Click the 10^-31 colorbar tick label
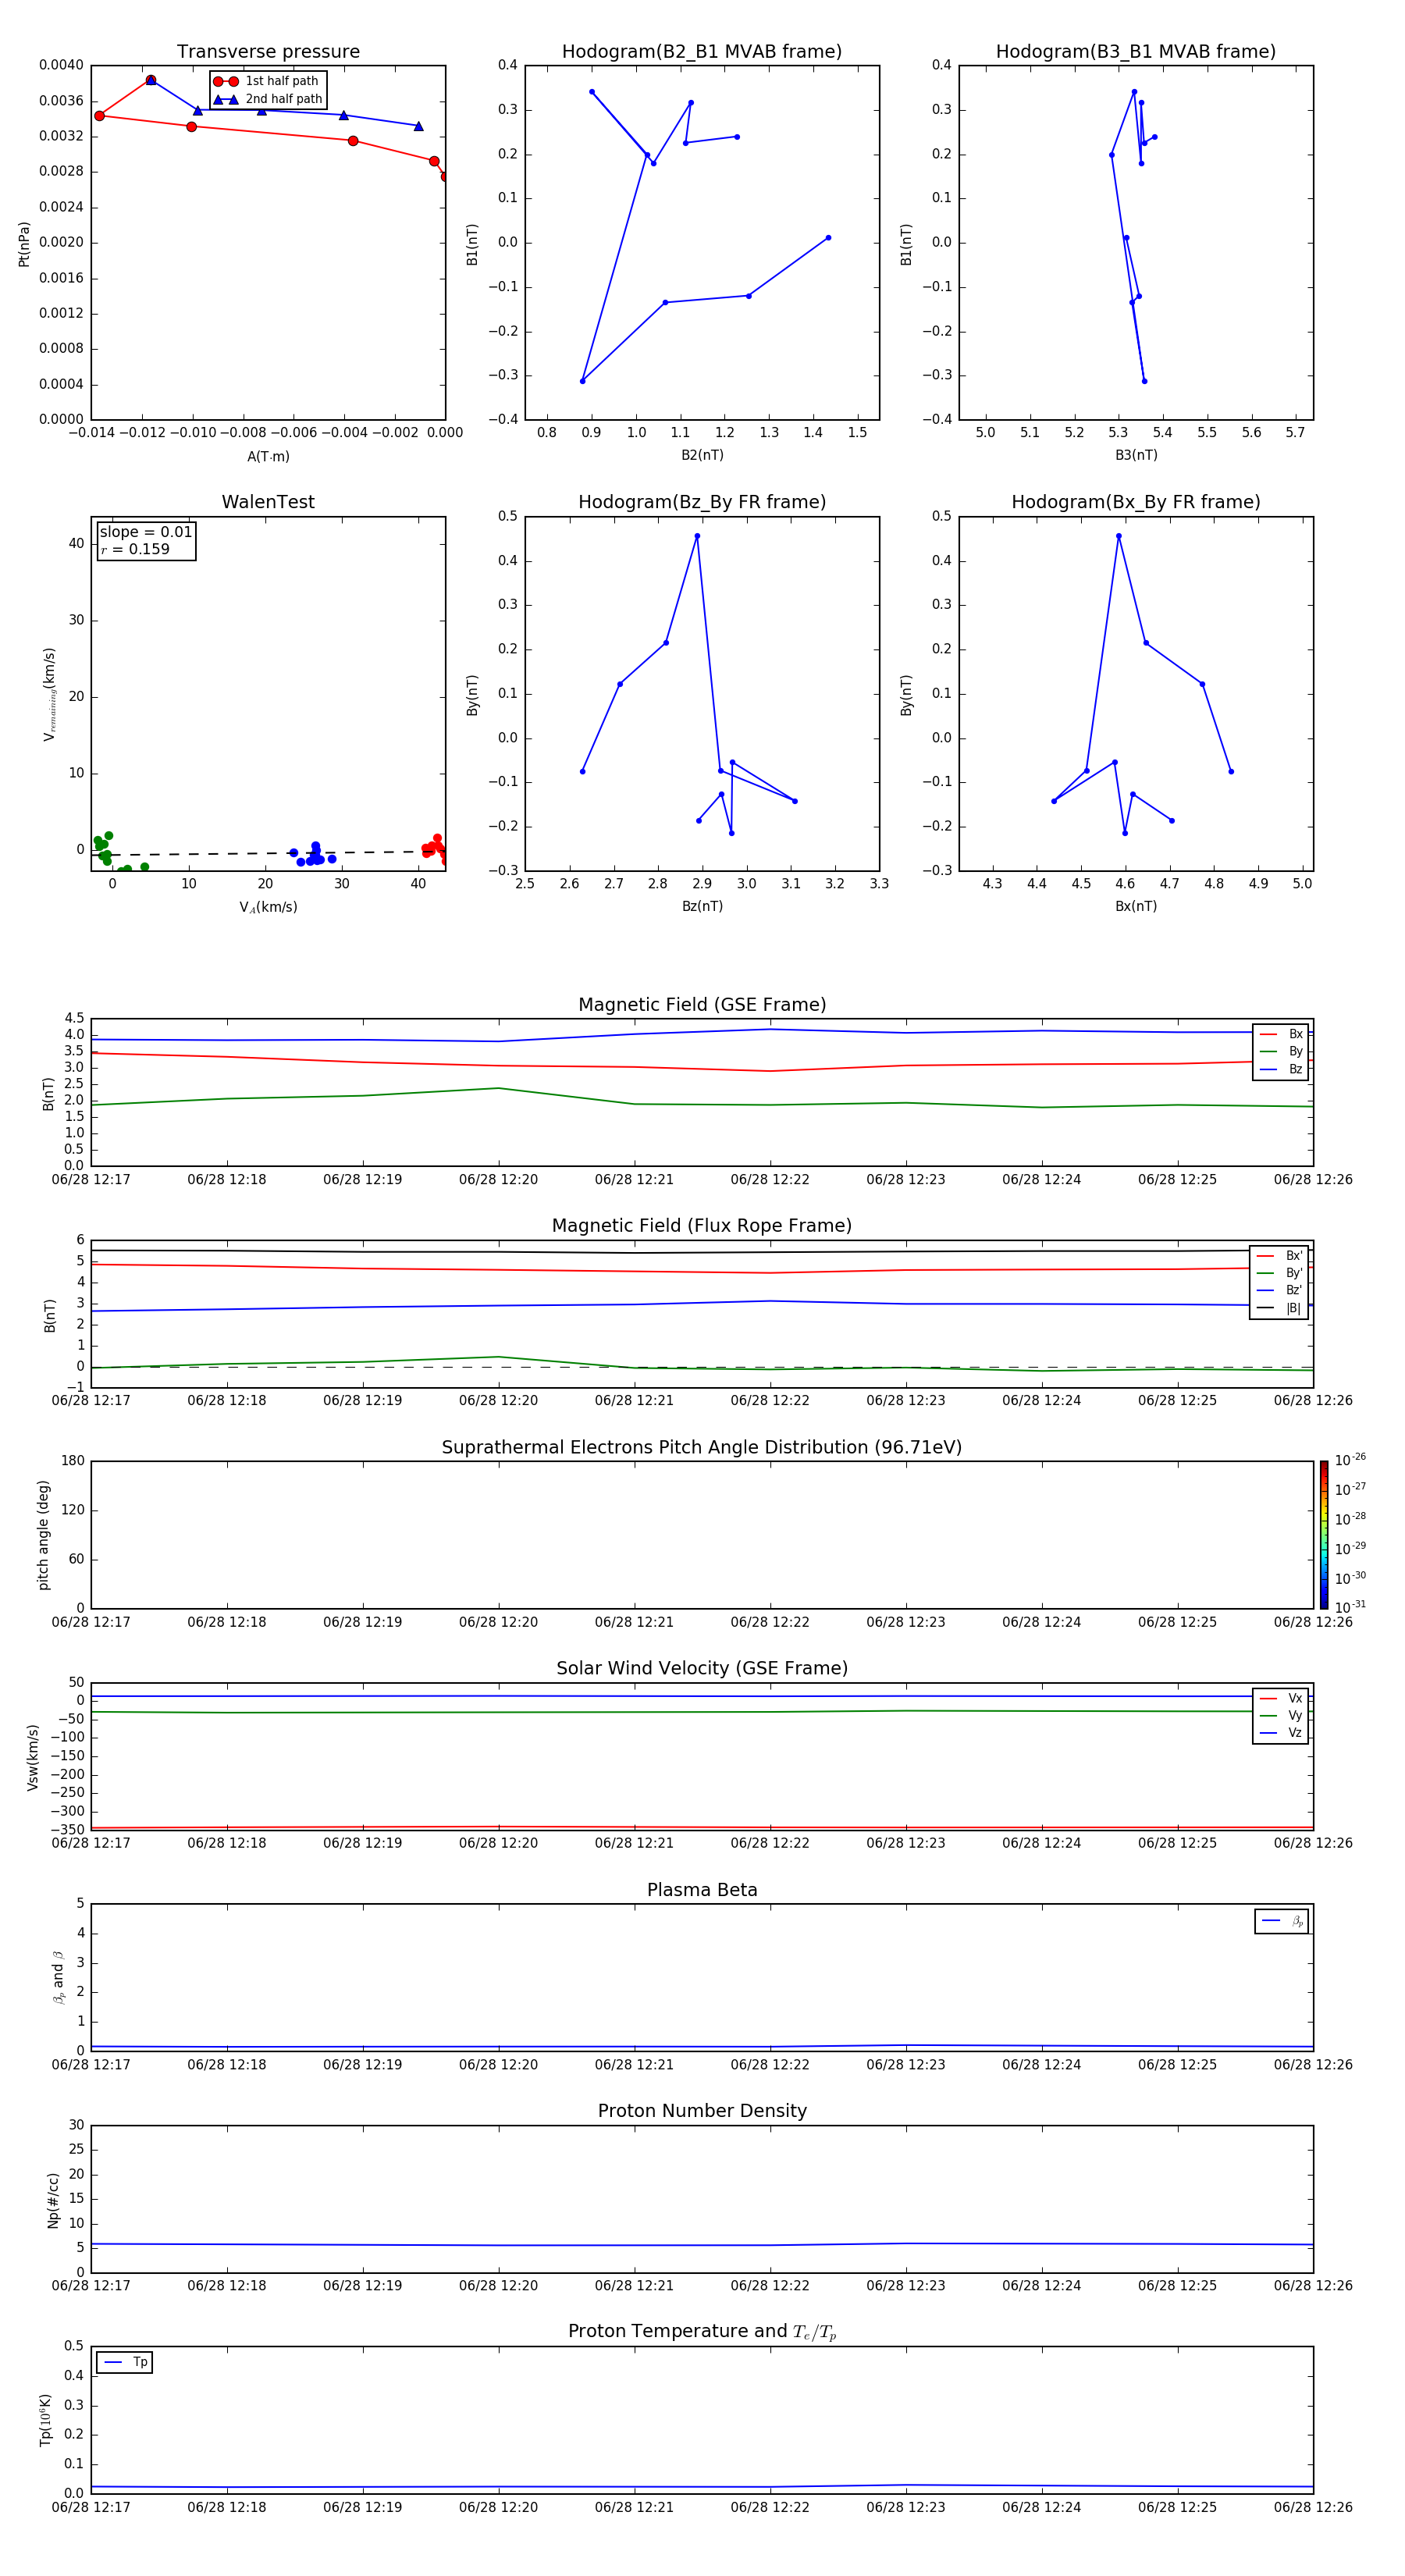 tap(1350, 1607)
